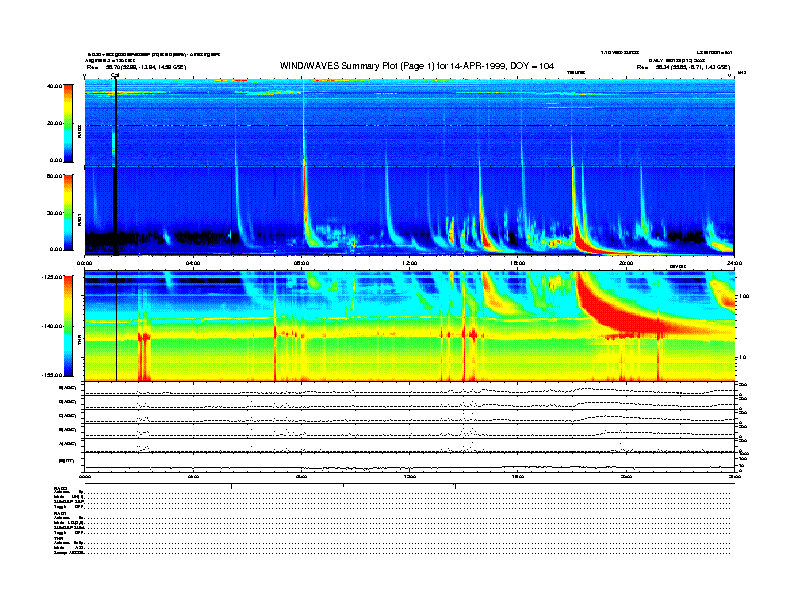Screen dimensions: 792x612
Task: Click the 04:00 time label under the RAD1 spectrogram
Action: (193, 263)
